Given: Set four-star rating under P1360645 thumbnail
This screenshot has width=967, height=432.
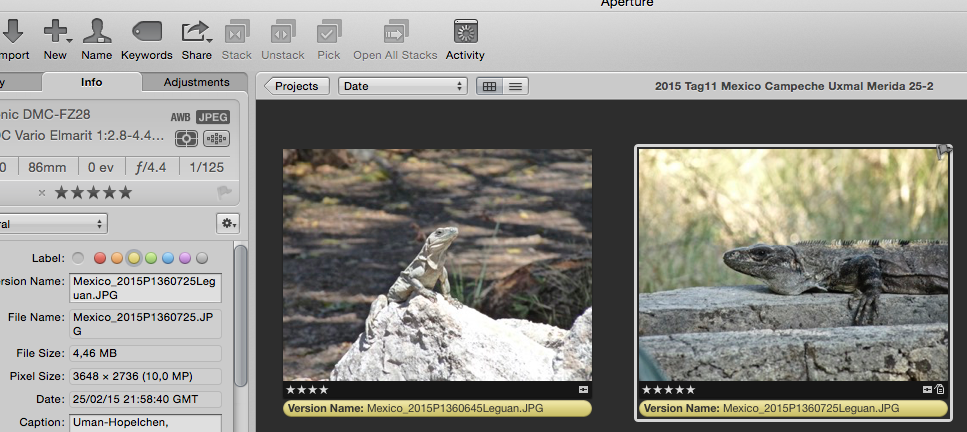Looking at the screenshot, I should coord(307,390).
